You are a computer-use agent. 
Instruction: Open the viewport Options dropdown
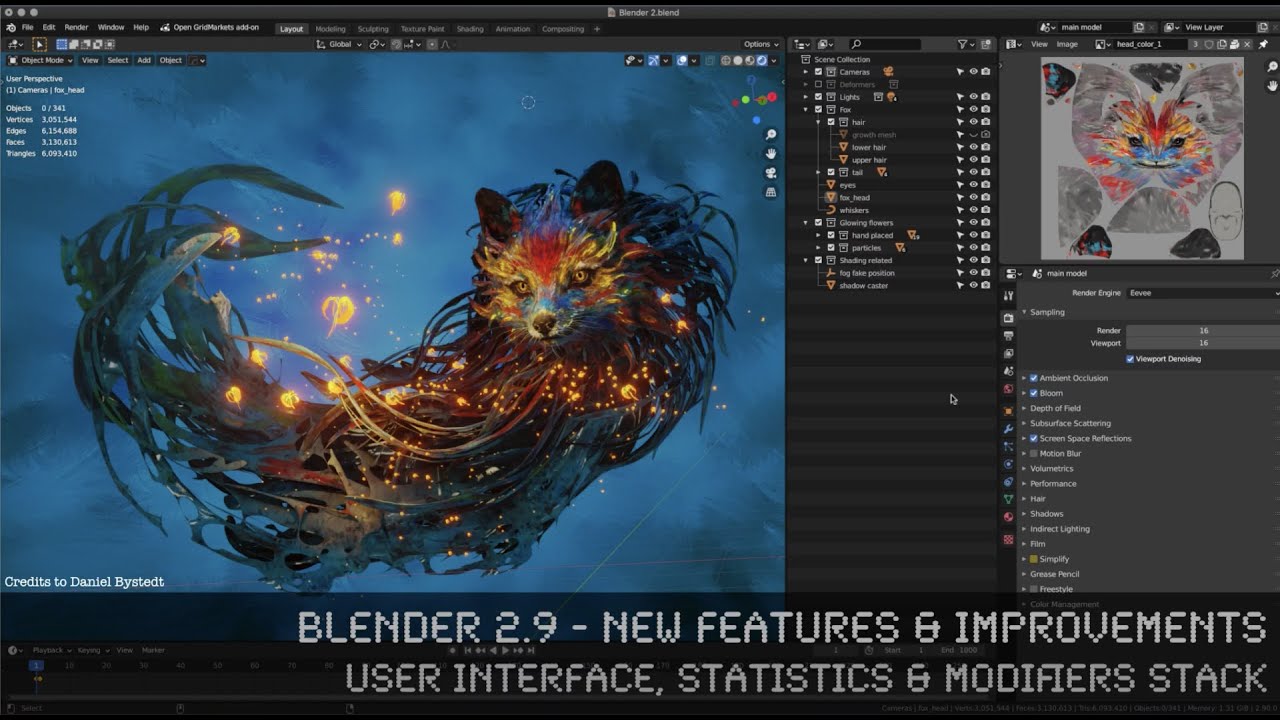pyautogui.click(x=761, y=44)
